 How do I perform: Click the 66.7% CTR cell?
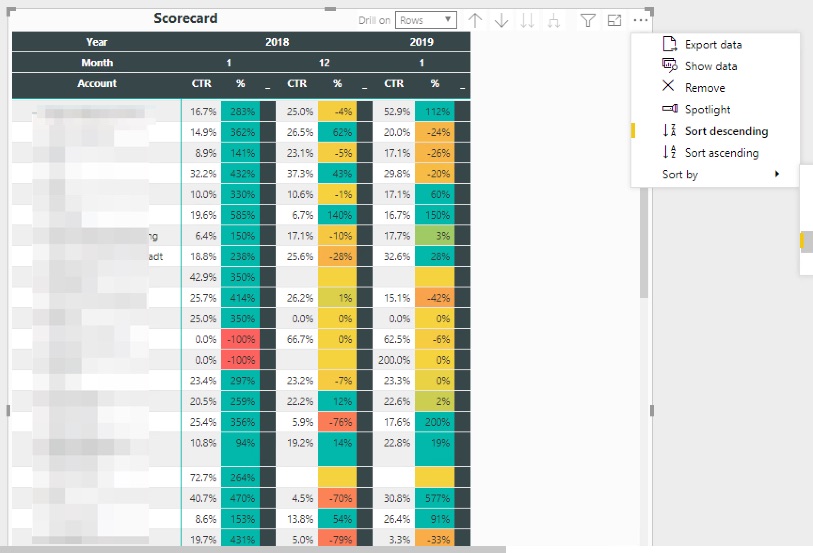pos(297,339)
